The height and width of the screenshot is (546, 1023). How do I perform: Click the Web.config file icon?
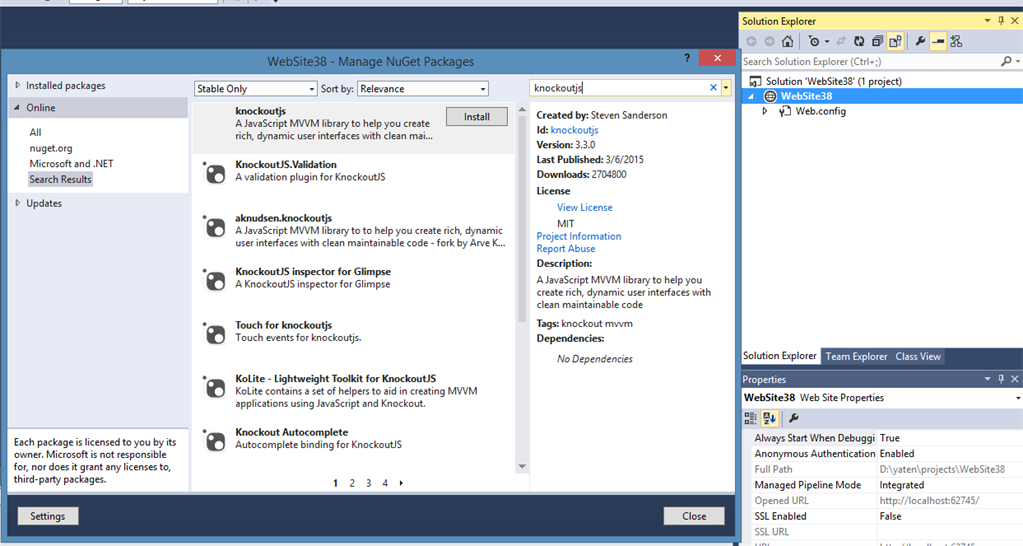pyautogui.click(x=786, y=111)
